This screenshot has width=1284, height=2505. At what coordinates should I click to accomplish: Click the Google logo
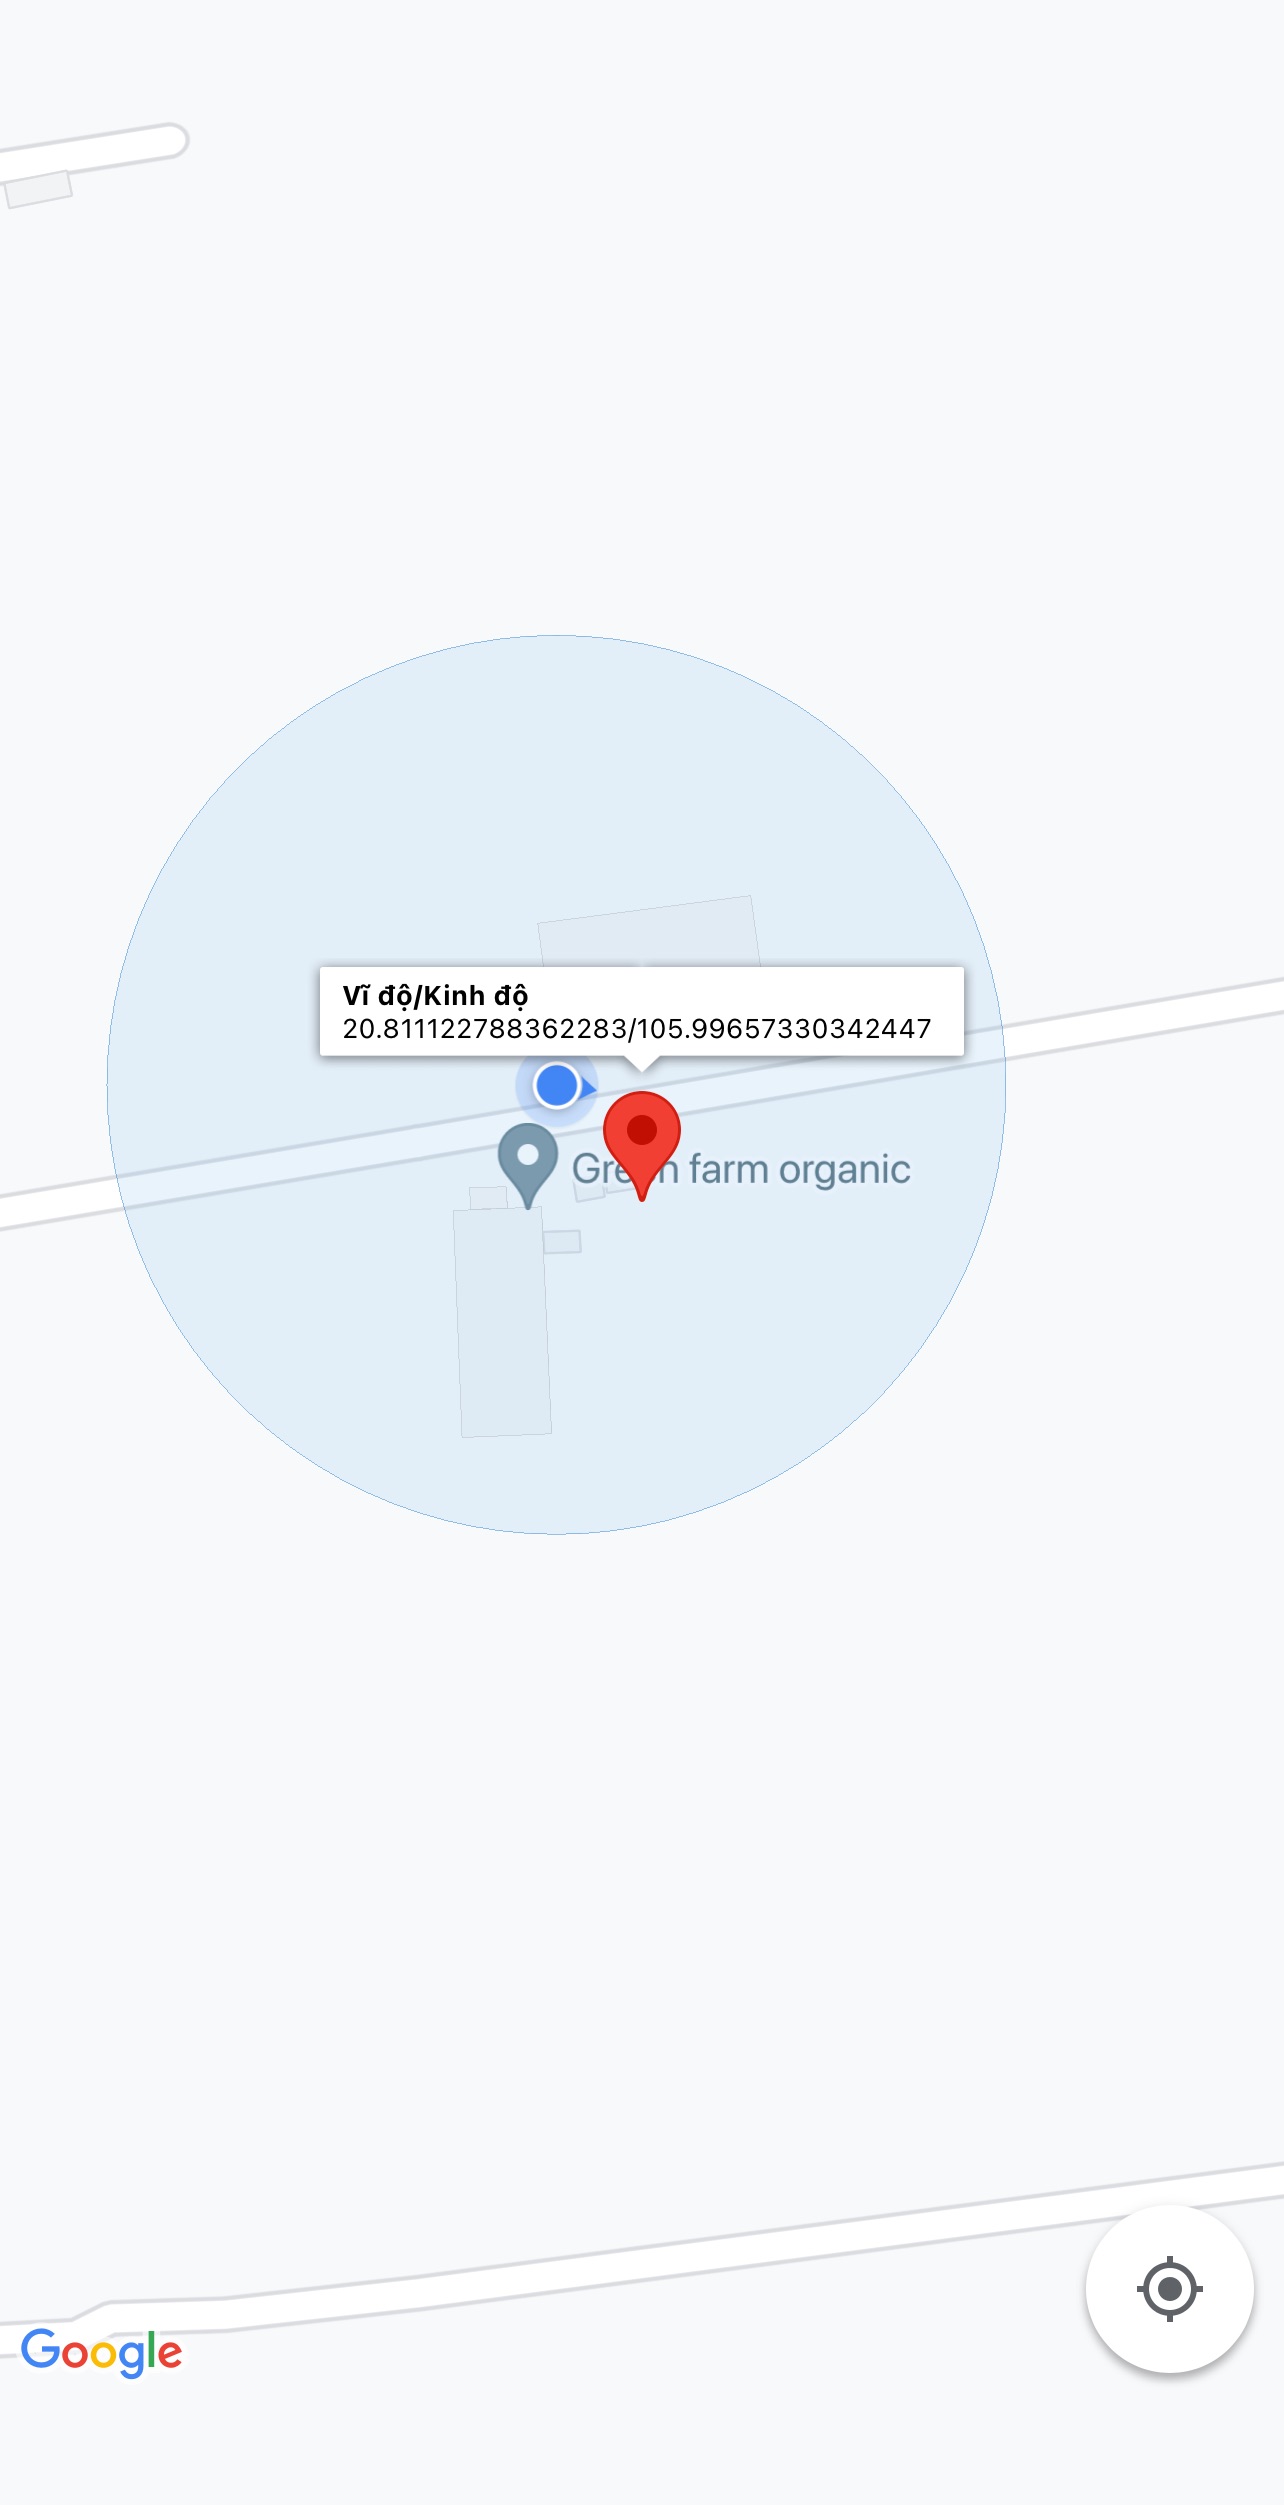(101, 2352)
